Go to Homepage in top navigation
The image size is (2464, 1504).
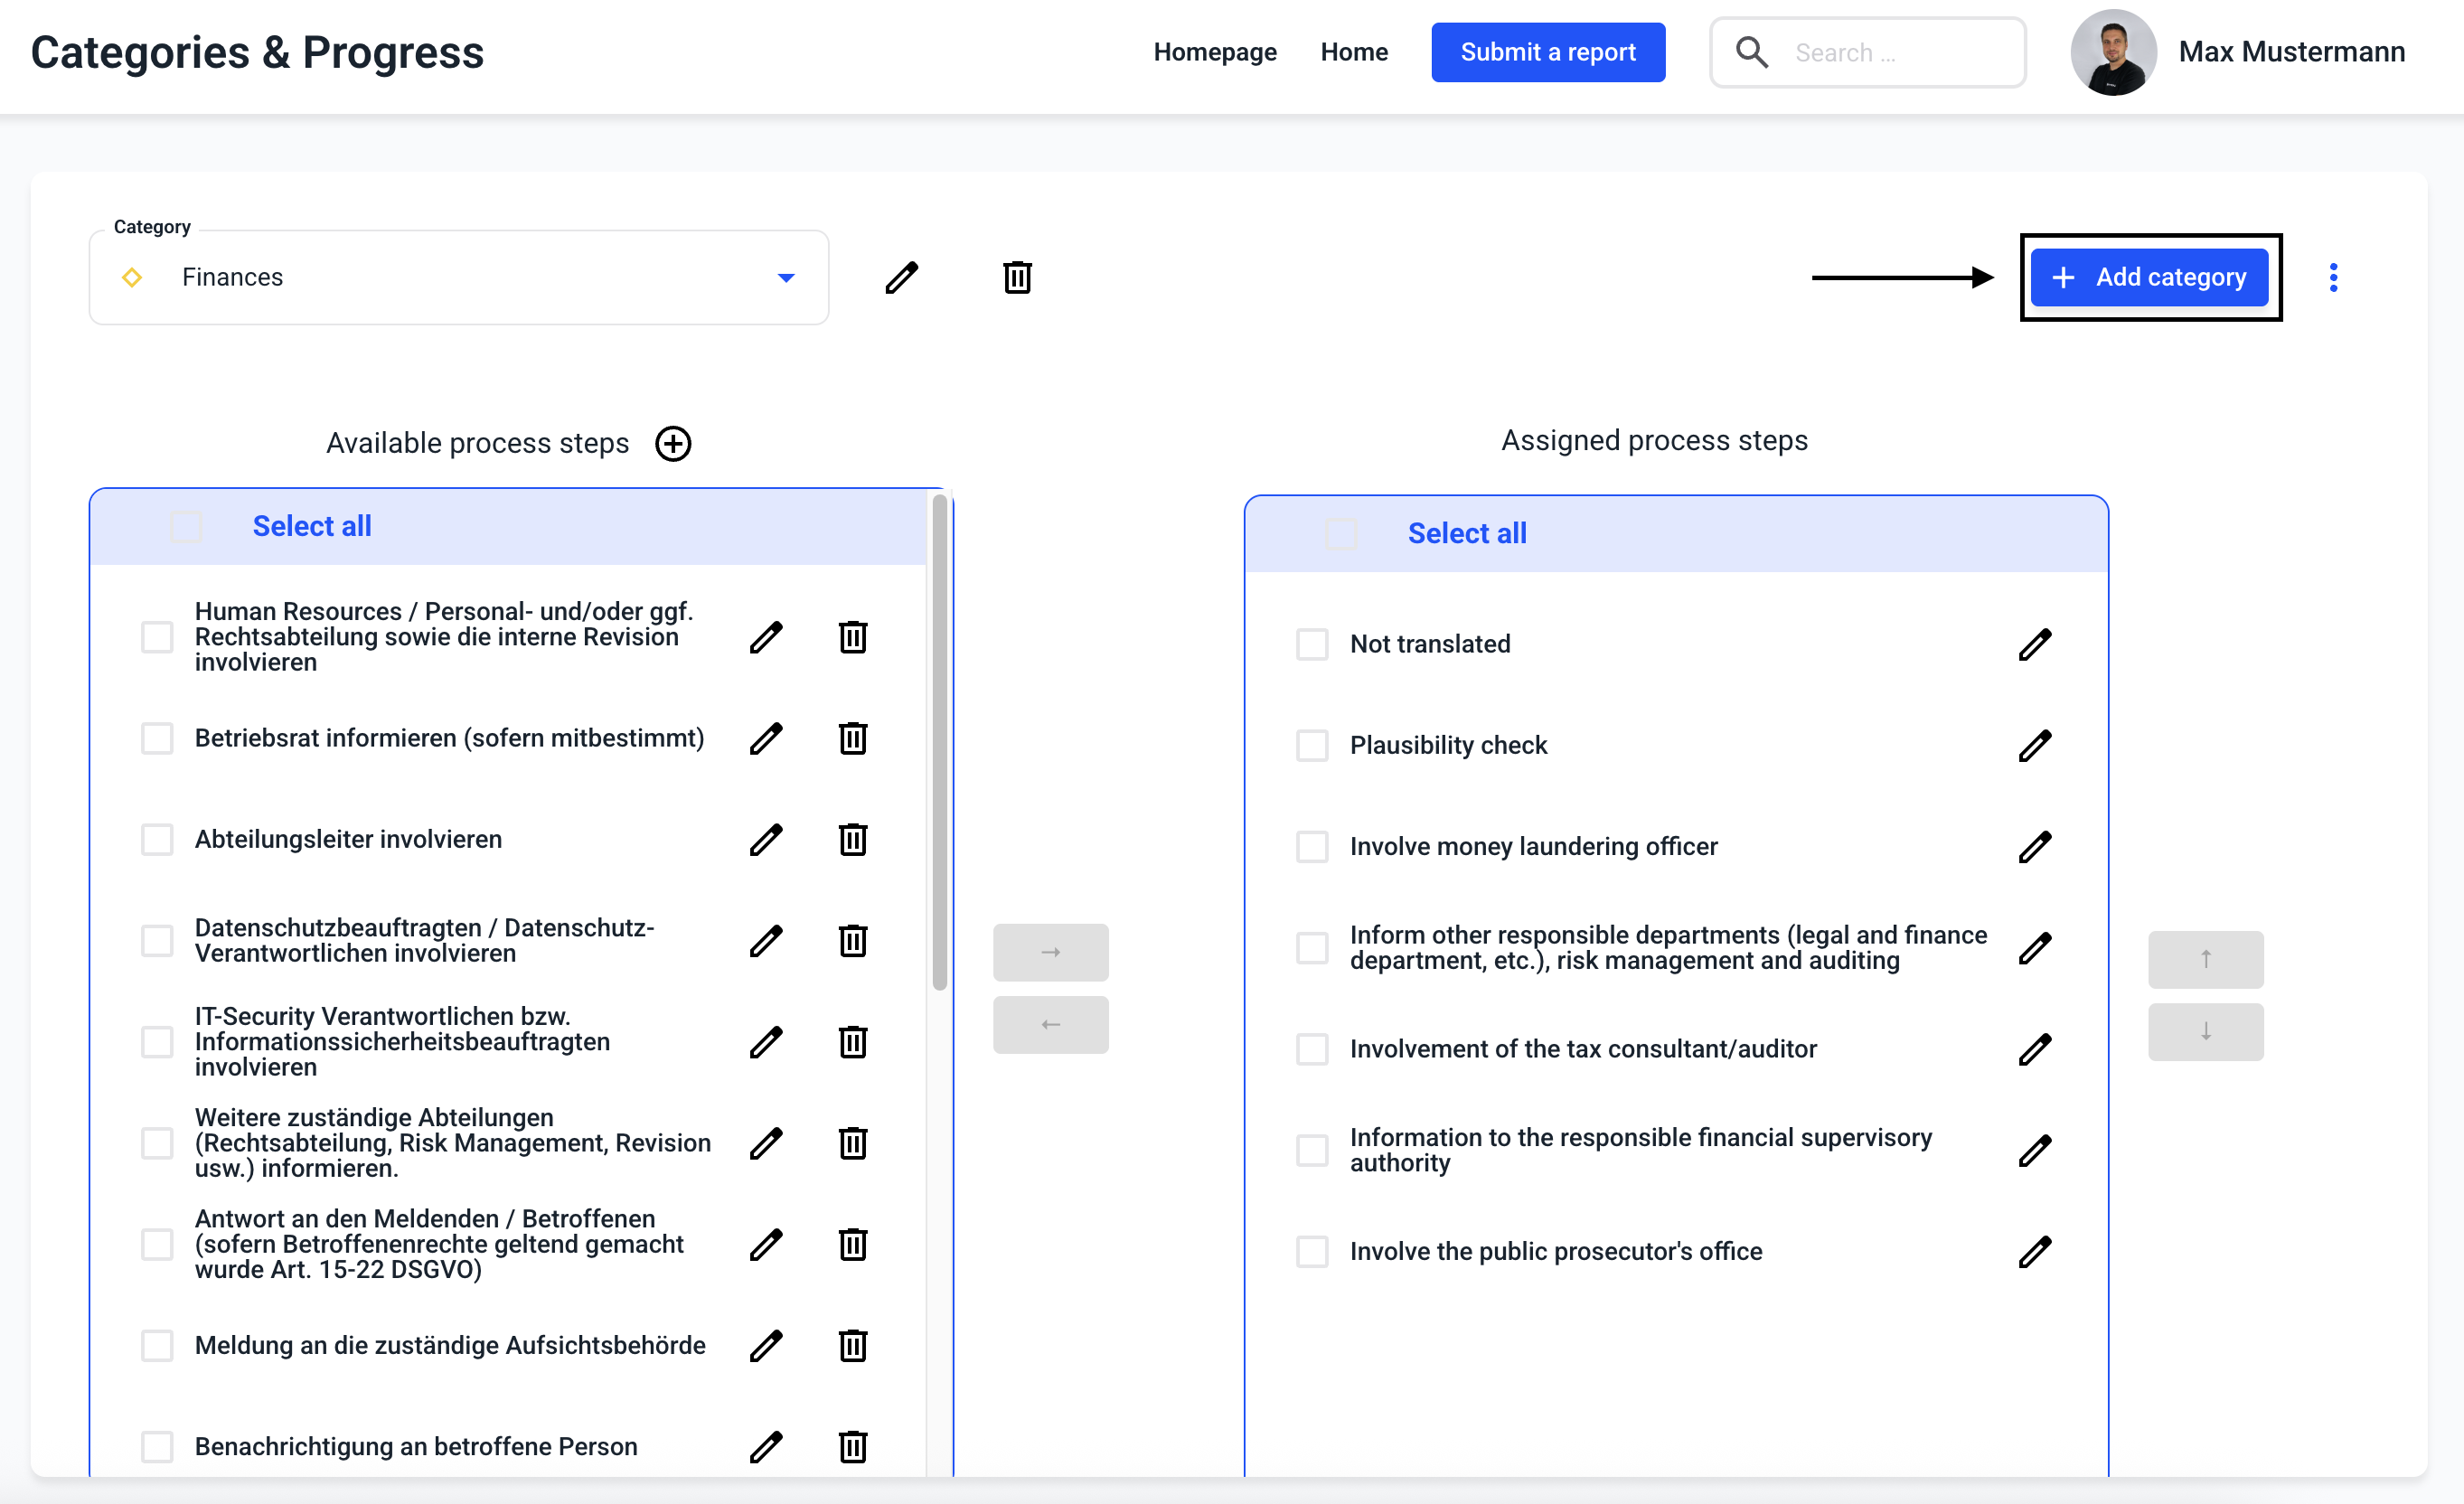coord(1214,52)
